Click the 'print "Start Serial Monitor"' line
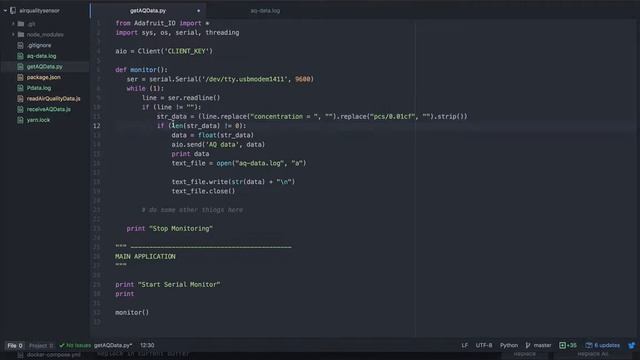 (x=167, y=284)
